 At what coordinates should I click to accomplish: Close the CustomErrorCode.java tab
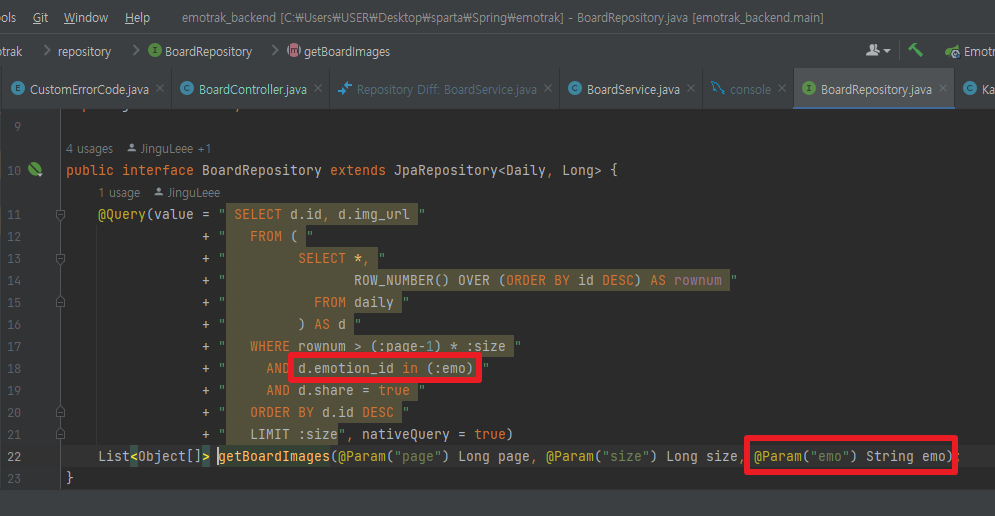pyautogui.click(x=160, y=88)
